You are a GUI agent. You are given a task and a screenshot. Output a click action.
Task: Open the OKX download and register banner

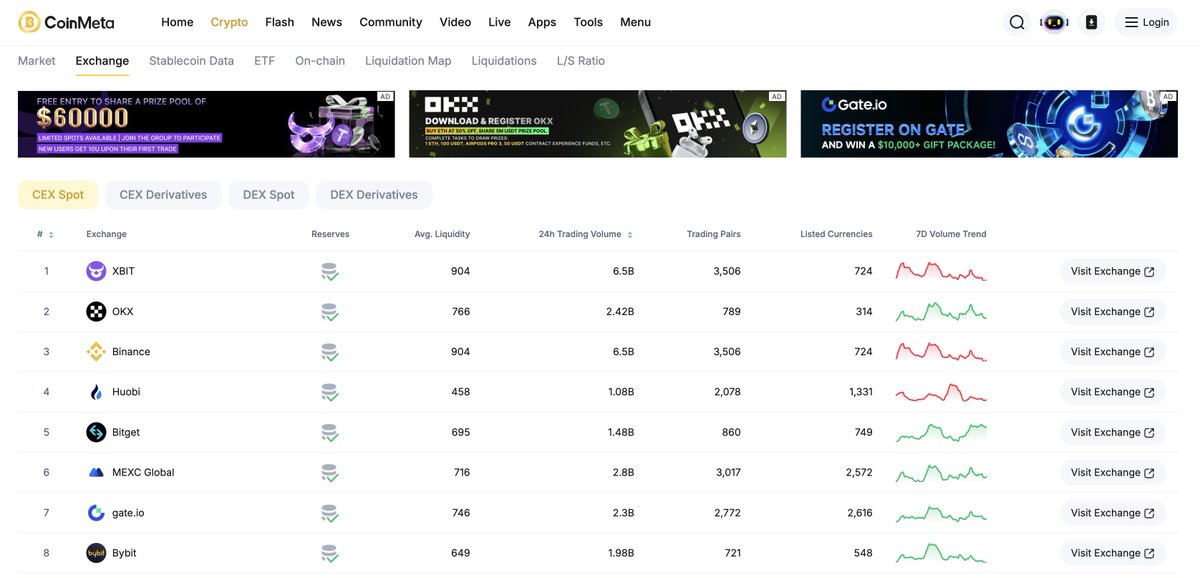pos(598,124)
